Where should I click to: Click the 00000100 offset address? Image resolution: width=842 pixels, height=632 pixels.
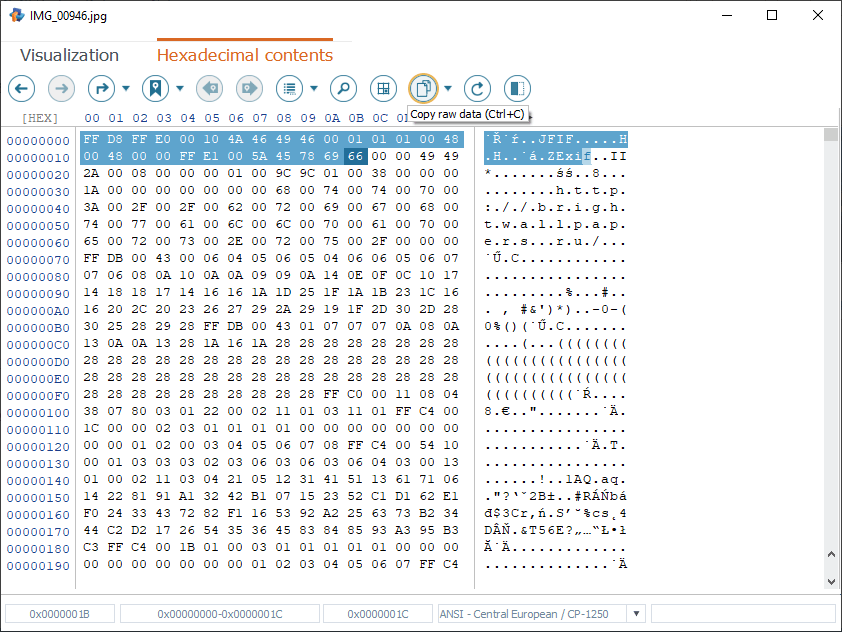click(x=38, y=413)
